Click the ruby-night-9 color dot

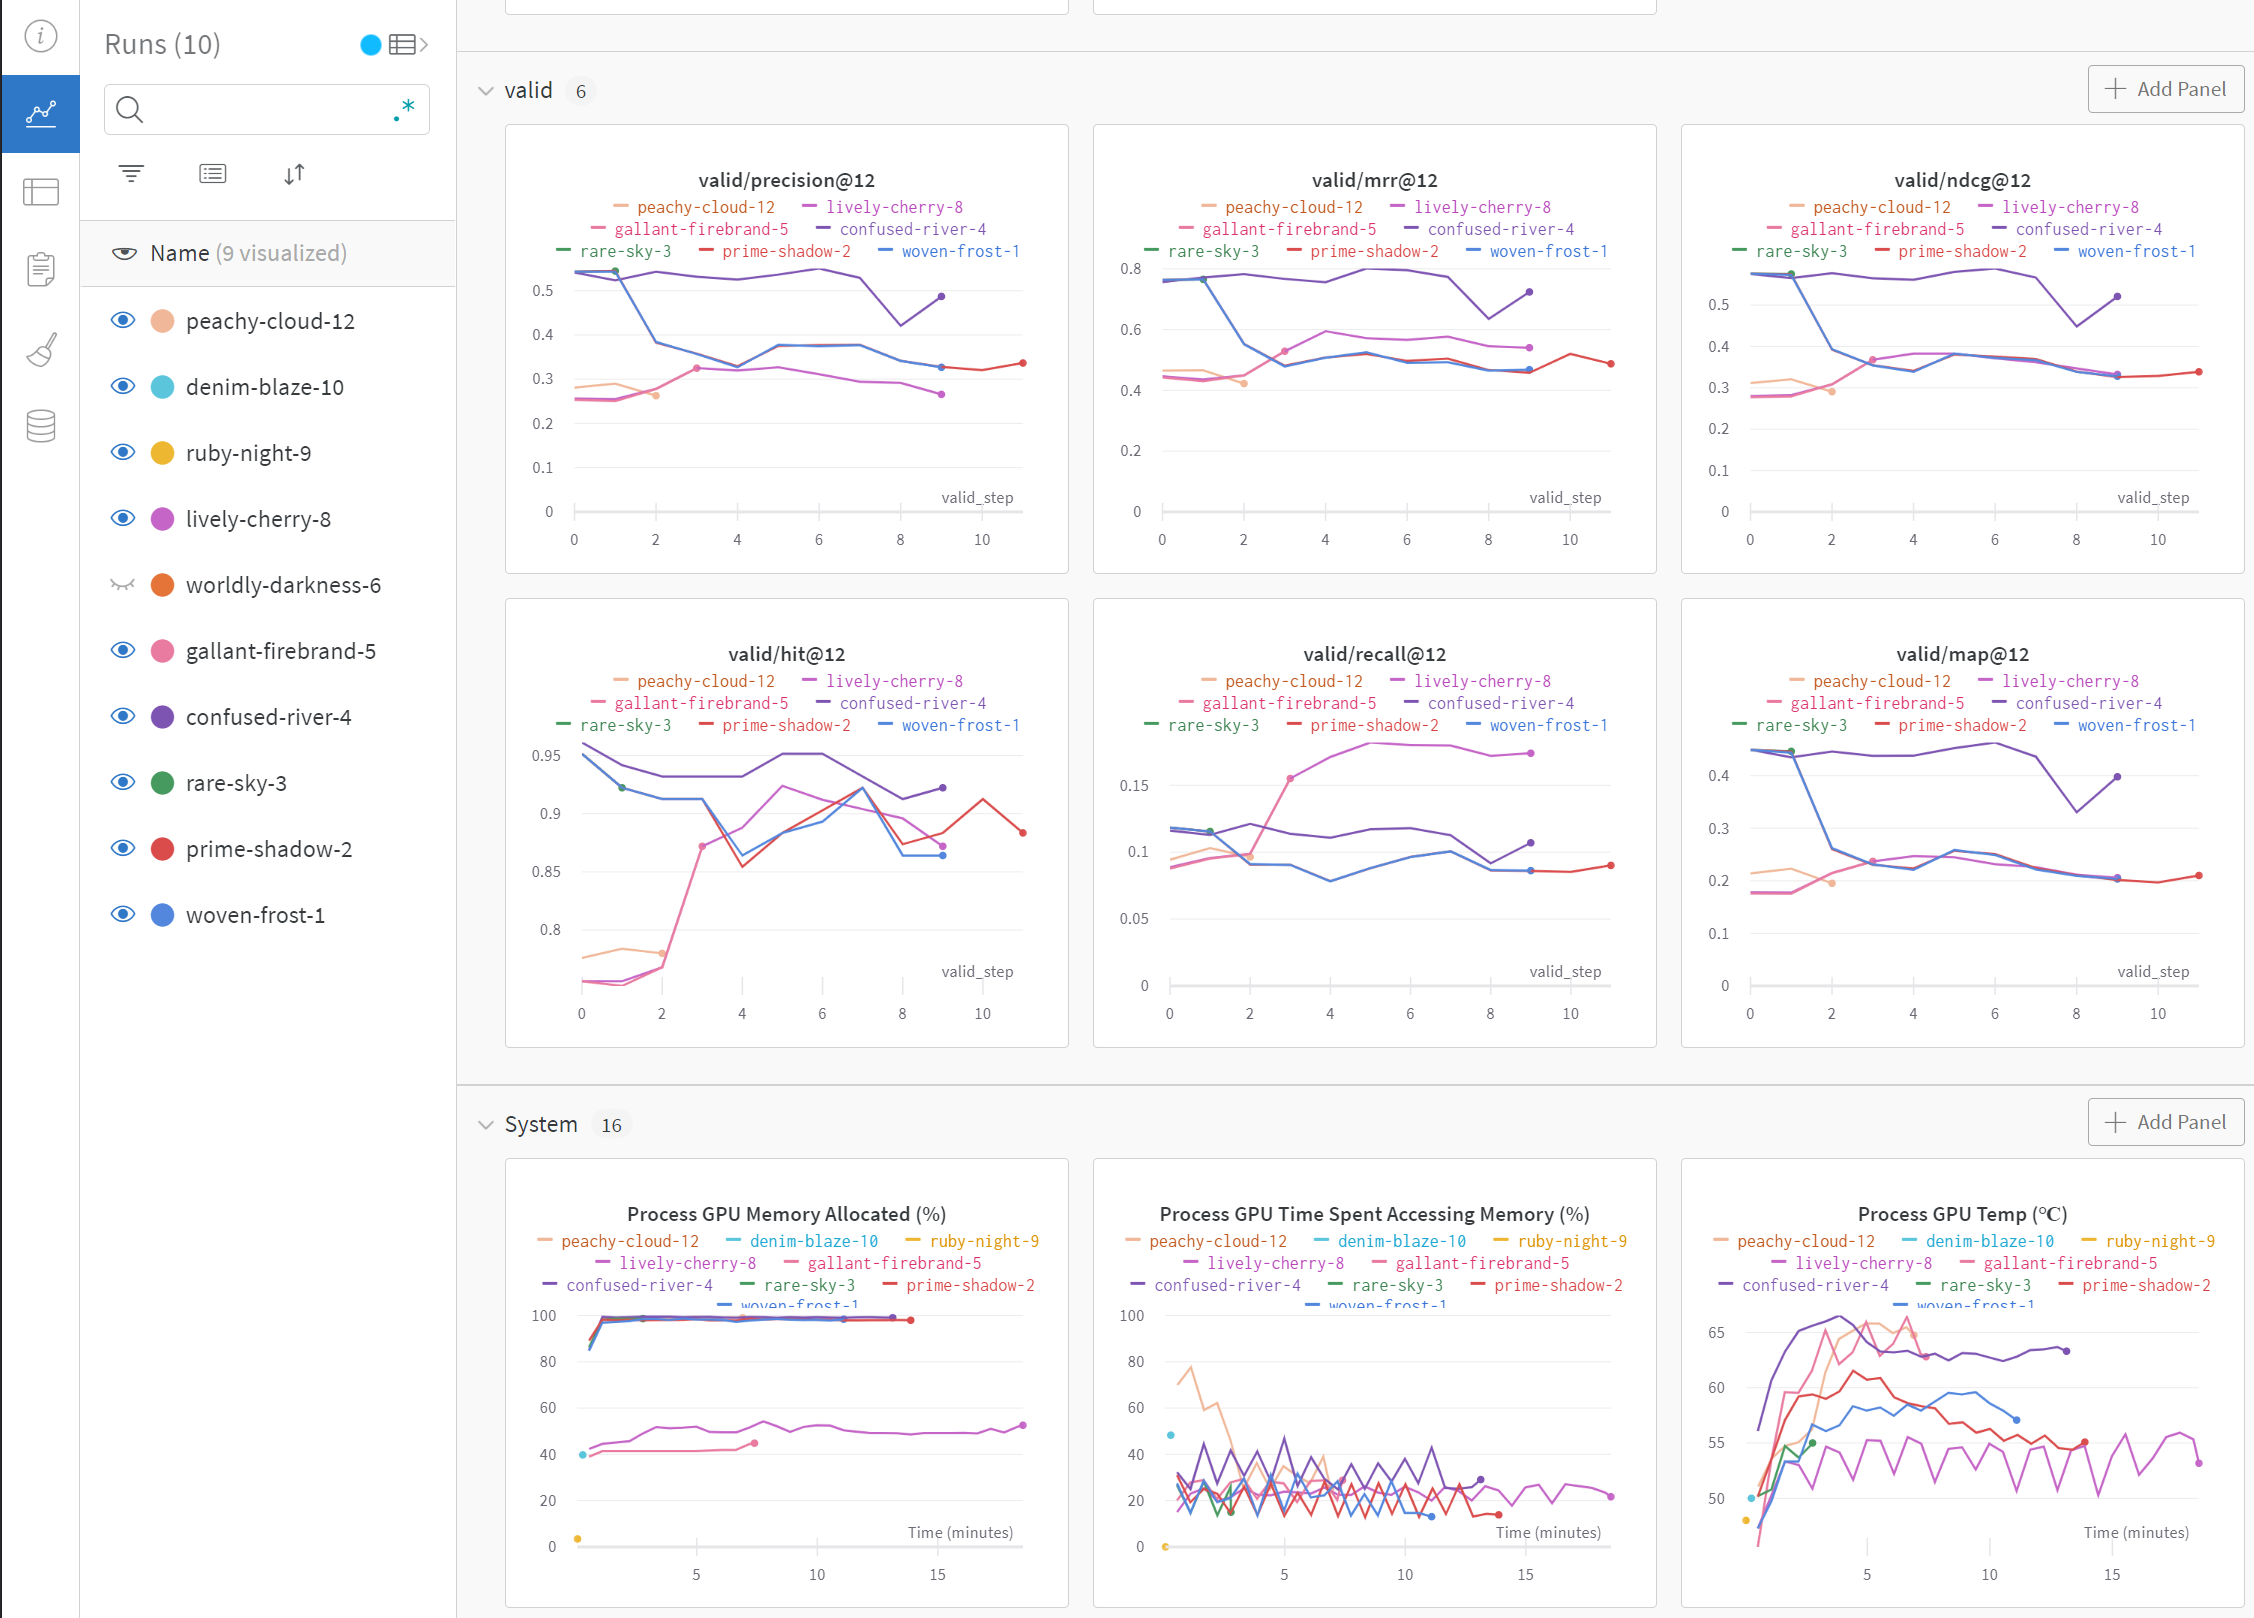[162, 453]
